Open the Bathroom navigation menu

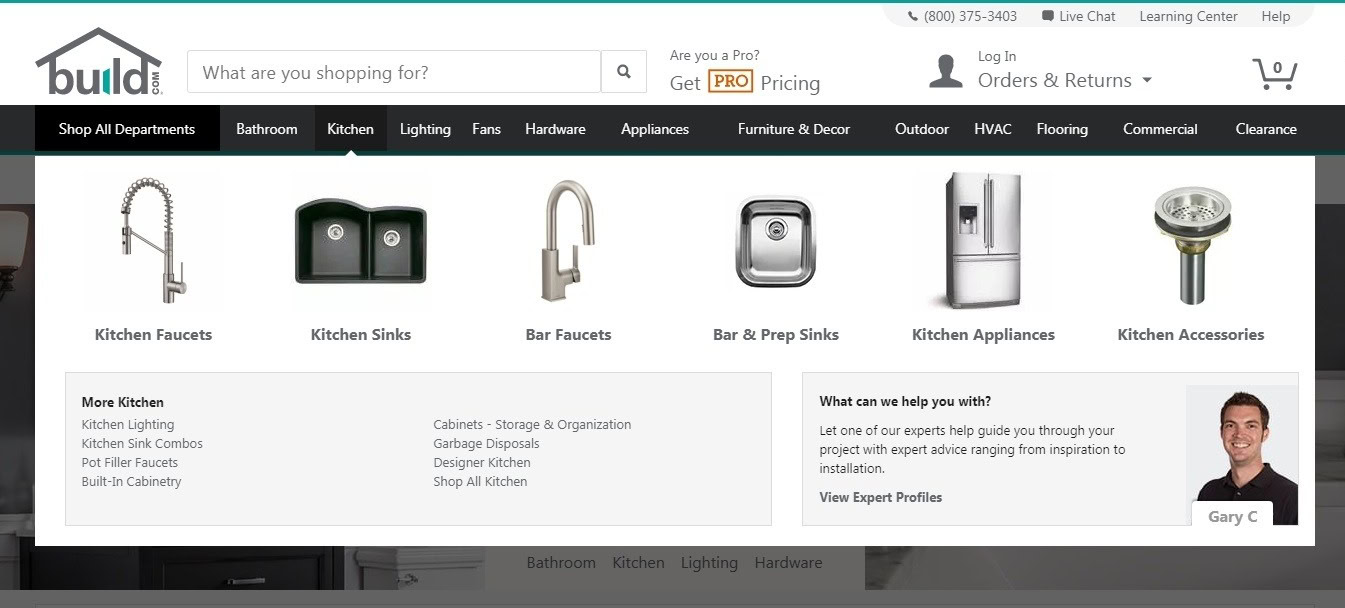(267, 129)
